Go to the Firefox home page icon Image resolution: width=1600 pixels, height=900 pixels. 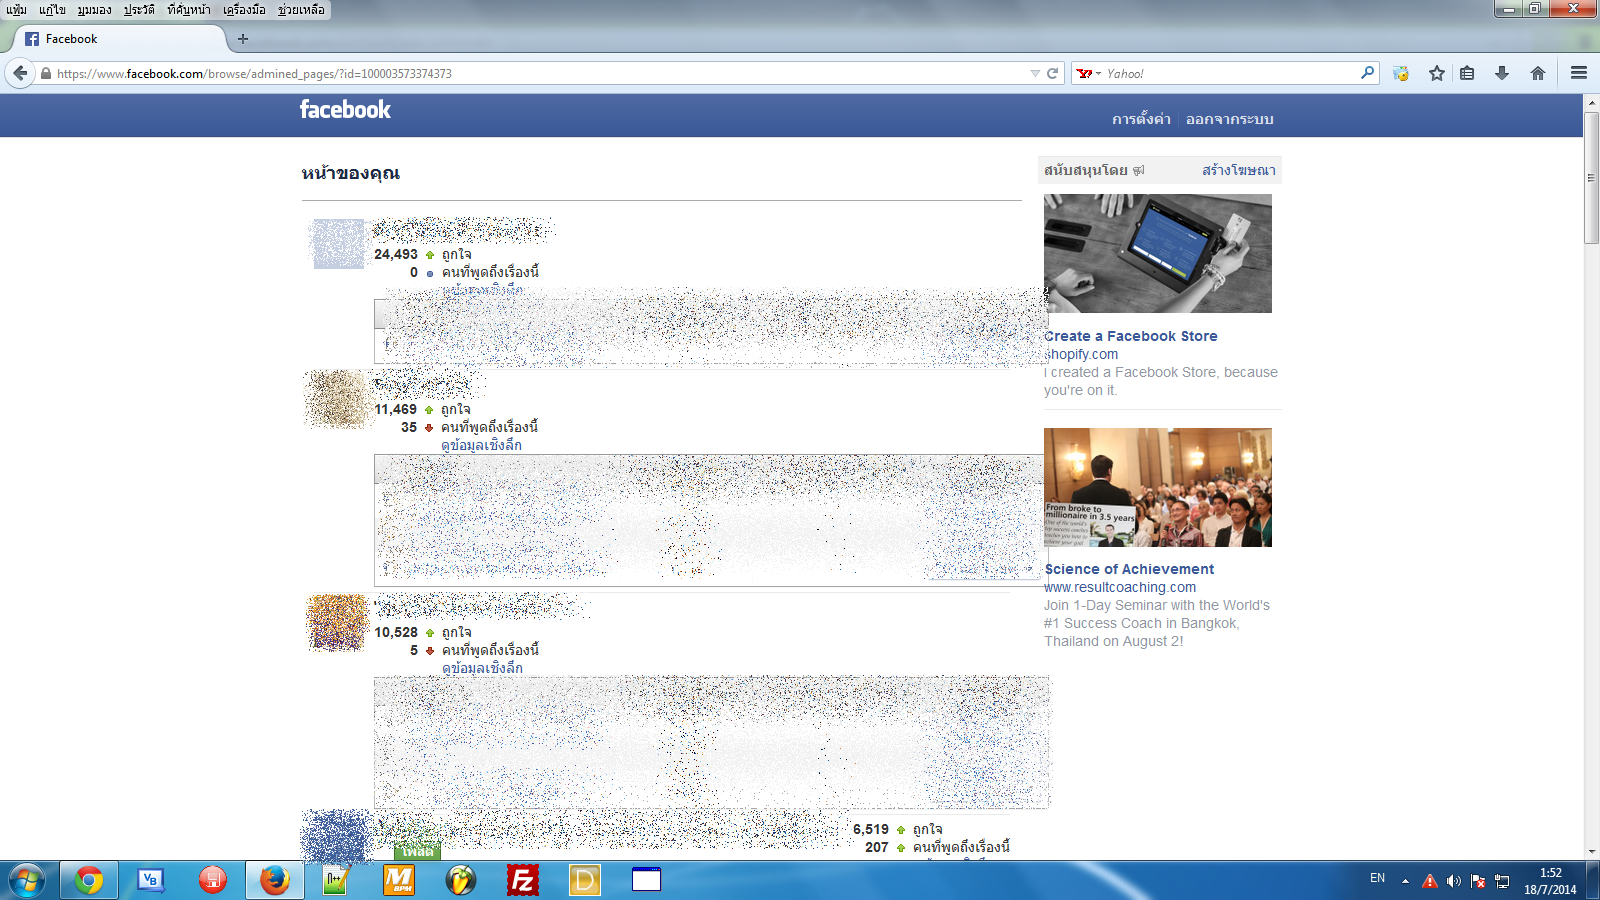(1538, 73)
